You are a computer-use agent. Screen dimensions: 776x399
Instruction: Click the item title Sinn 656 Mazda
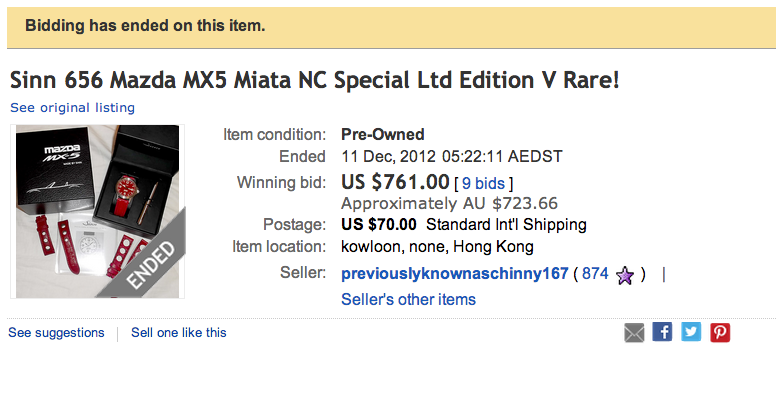314,80
